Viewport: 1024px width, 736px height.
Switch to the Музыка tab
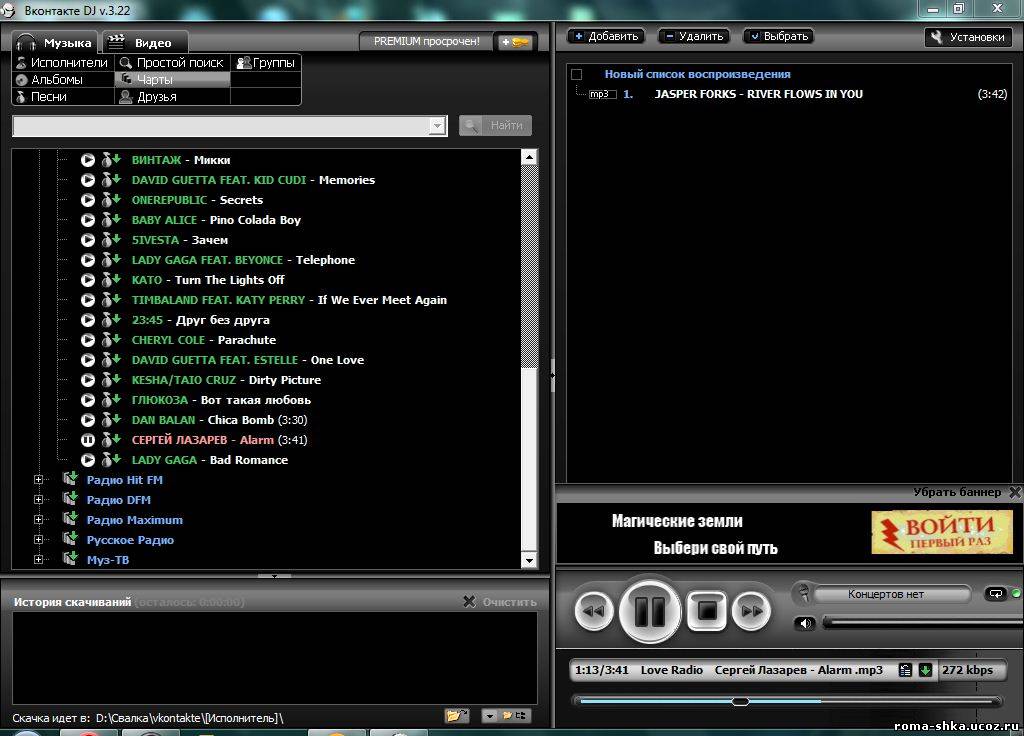(56, 42)
